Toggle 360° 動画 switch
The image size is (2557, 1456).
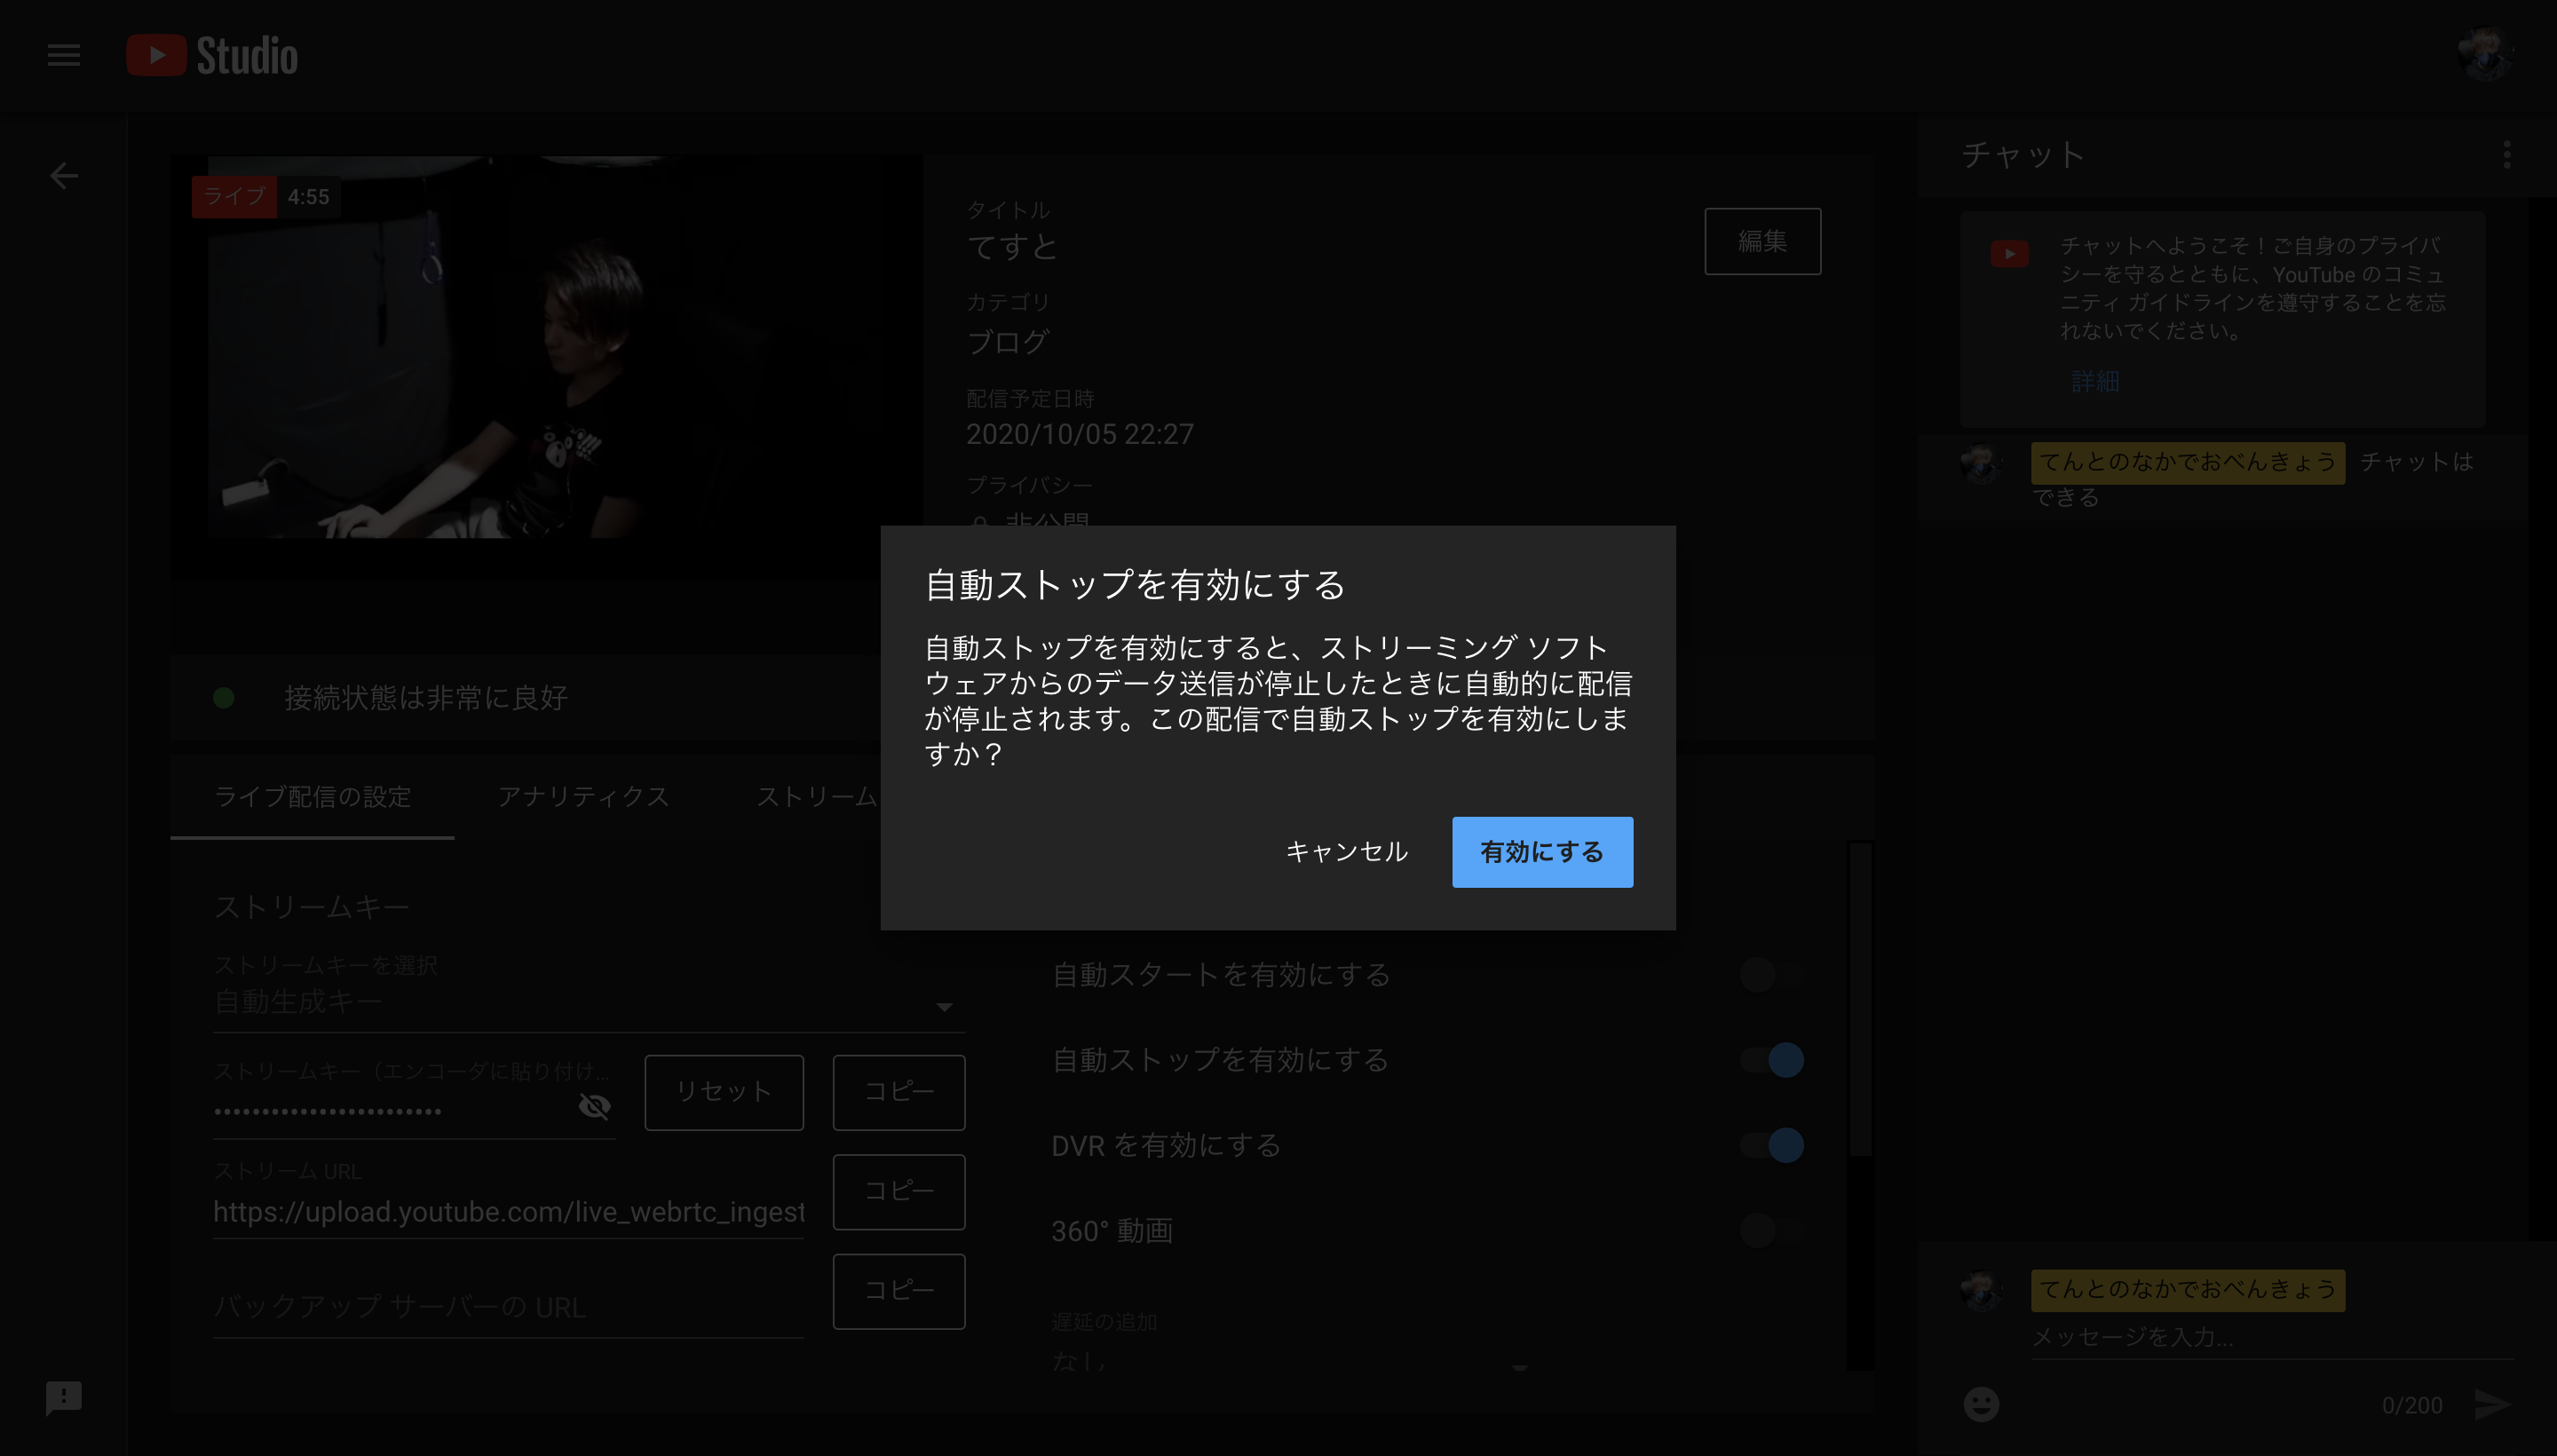(1771, 1230)
